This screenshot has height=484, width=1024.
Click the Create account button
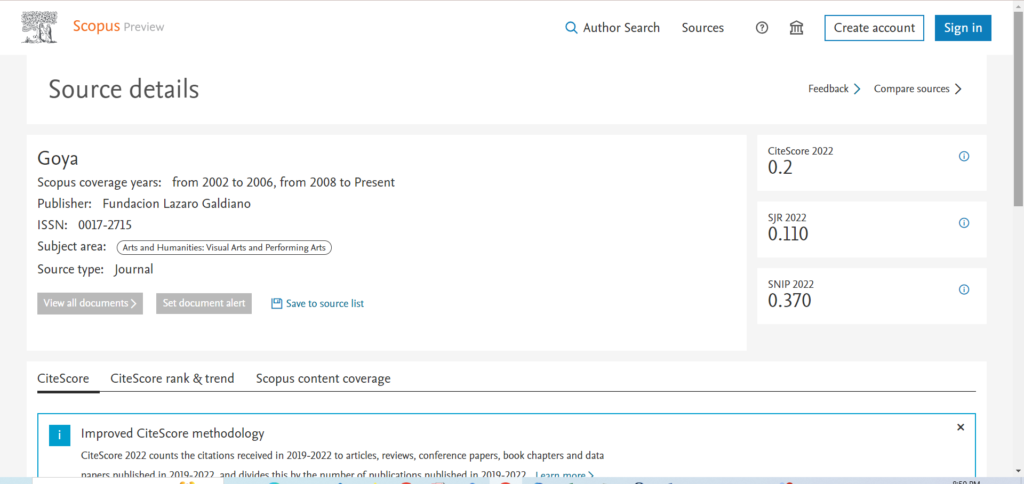pyautogui.click(x=874, y=28)
